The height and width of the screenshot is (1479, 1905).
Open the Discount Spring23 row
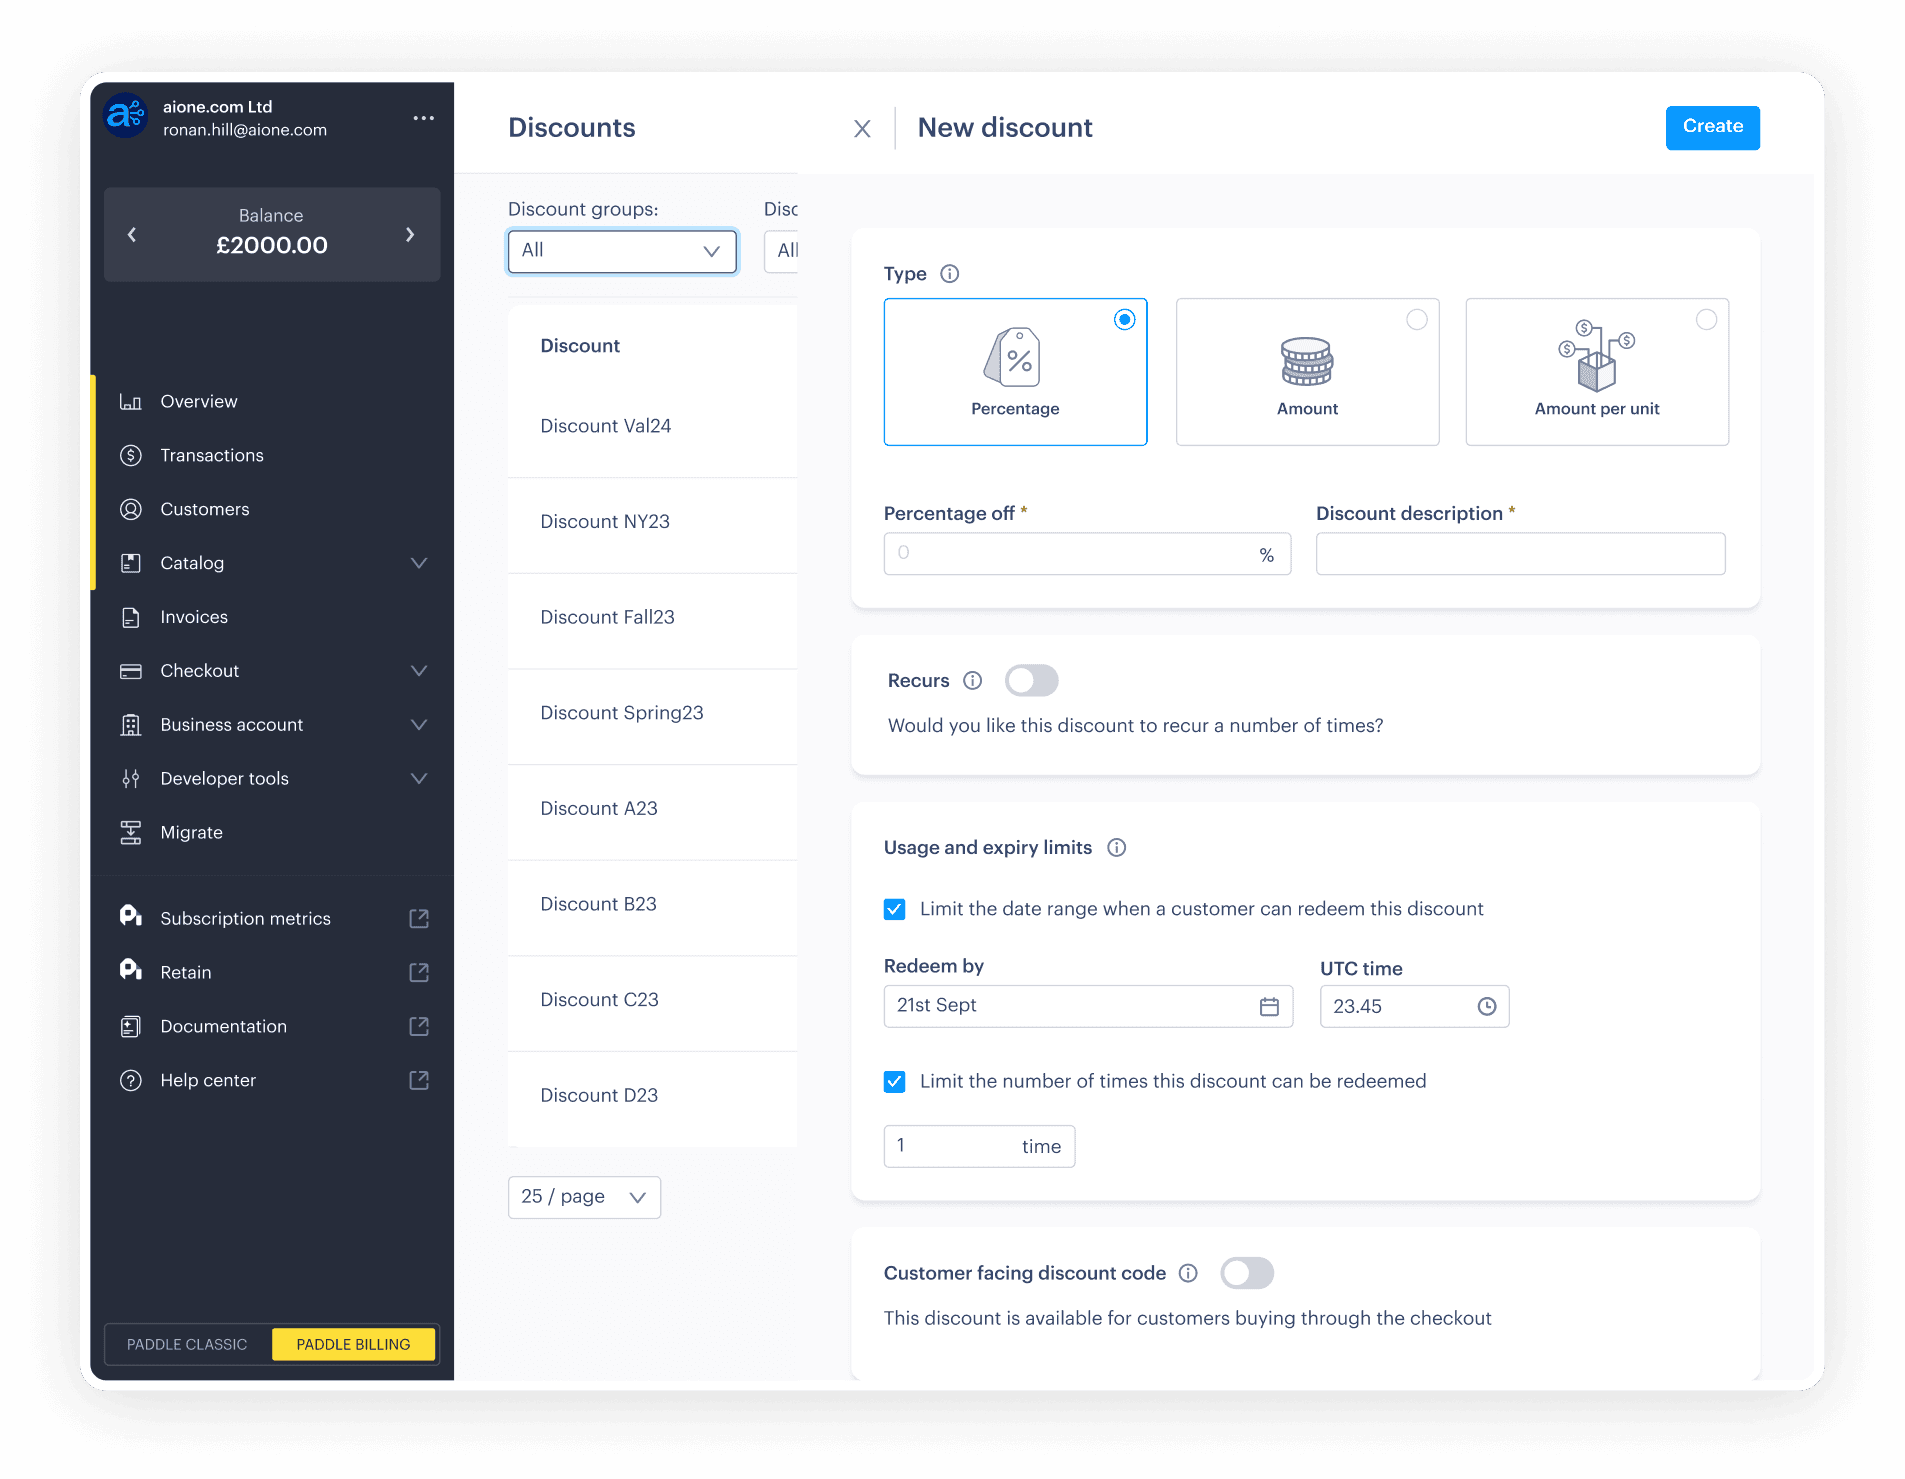point(652,714)
